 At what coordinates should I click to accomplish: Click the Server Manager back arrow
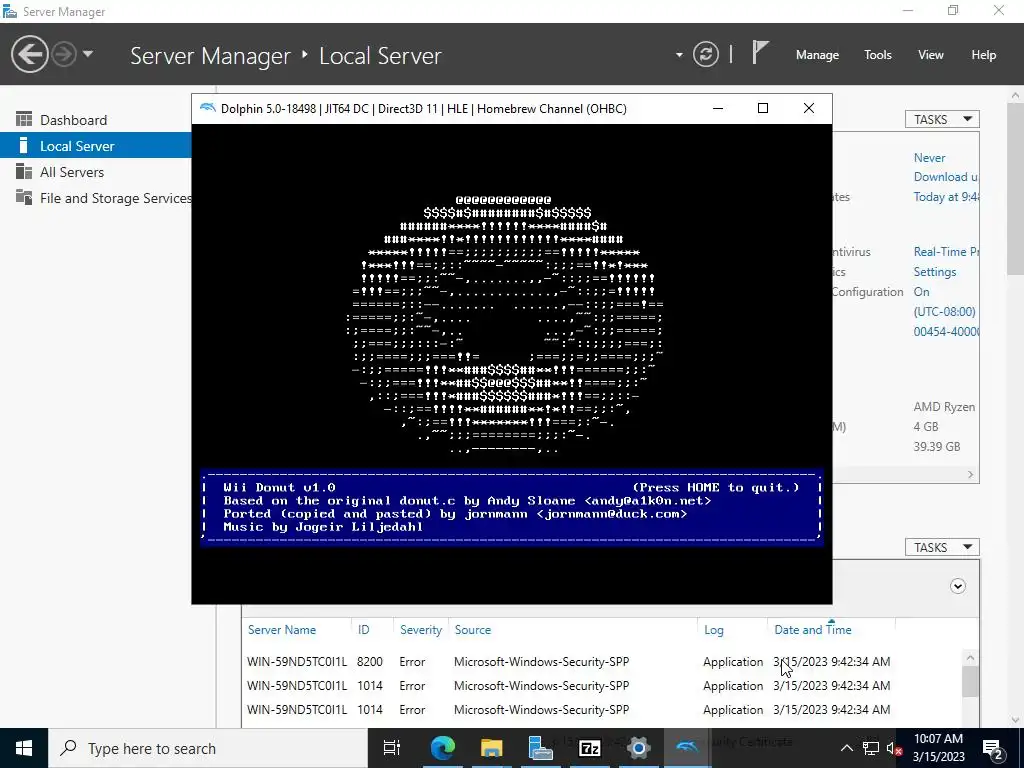pos(29,54)
